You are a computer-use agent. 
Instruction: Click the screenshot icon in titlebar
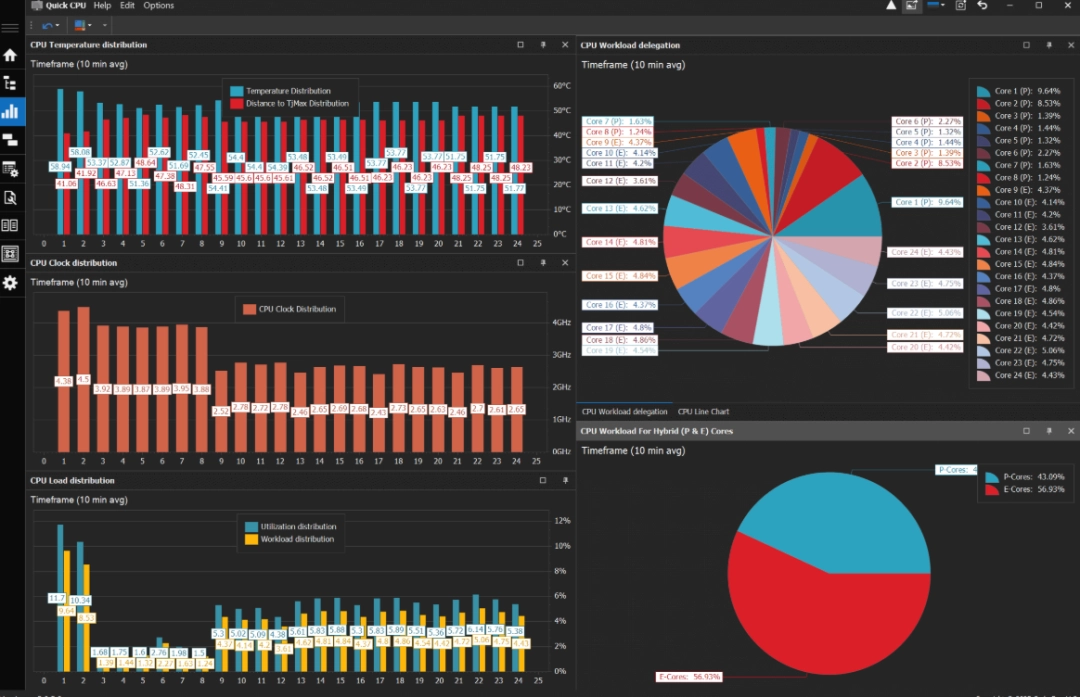[960, 6]
